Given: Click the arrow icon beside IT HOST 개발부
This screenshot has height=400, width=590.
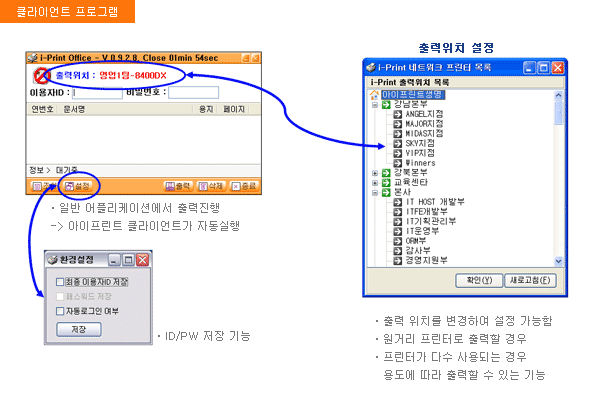Looking at the screenshot, I should click(x=397, y=202).
